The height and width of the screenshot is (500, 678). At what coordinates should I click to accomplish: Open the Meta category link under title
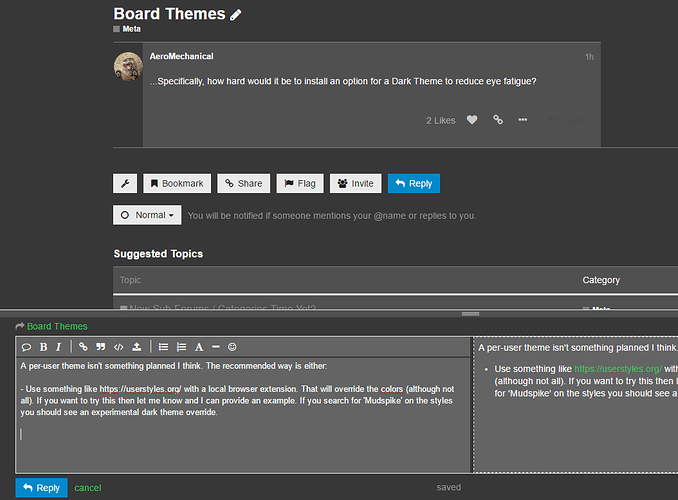[x=127, y=29]
